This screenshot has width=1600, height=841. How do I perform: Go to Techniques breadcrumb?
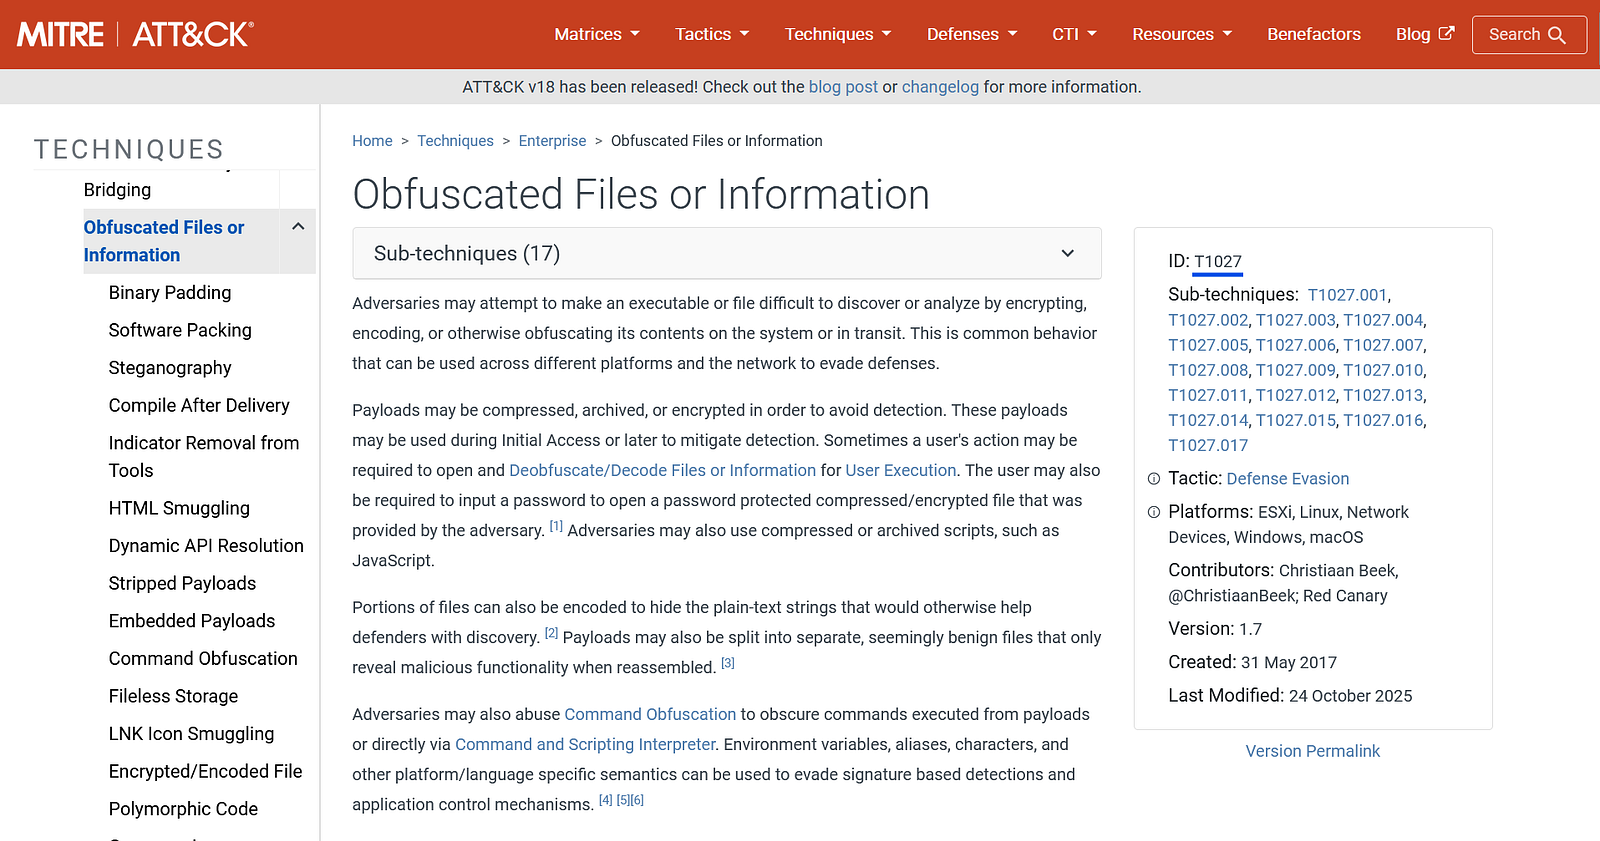(455, 141)
